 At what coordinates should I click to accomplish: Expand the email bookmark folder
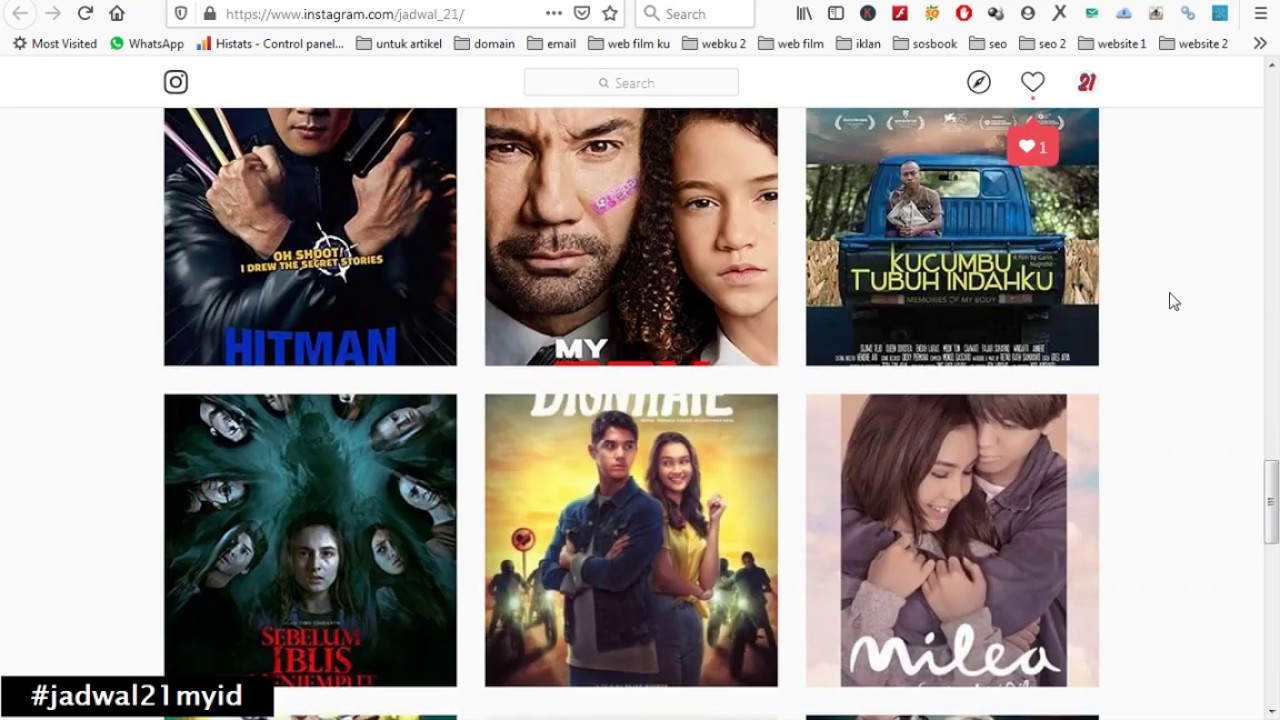(x=551, y=43)
